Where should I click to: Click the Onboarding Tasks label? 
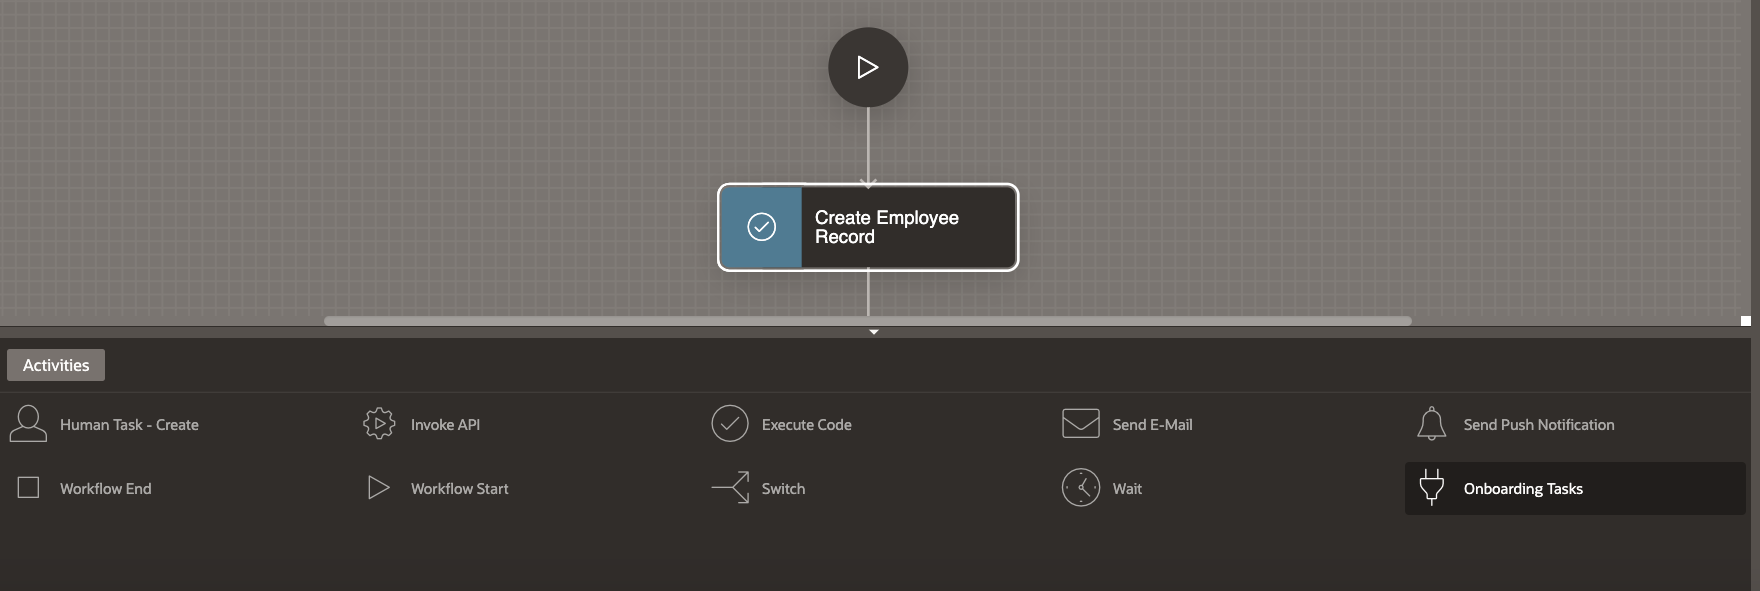click(x=1523, y=489)
